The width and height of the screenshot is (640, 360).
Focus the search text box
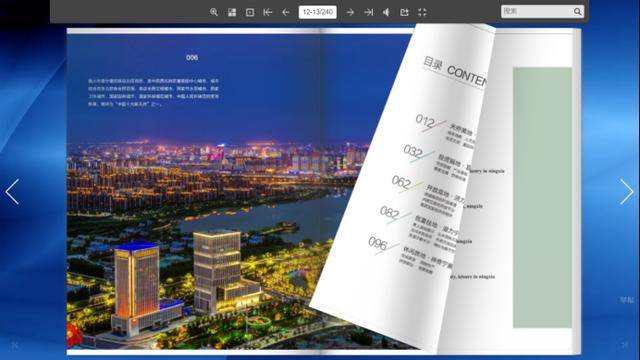pyautogui.click(x=537, y=11)
